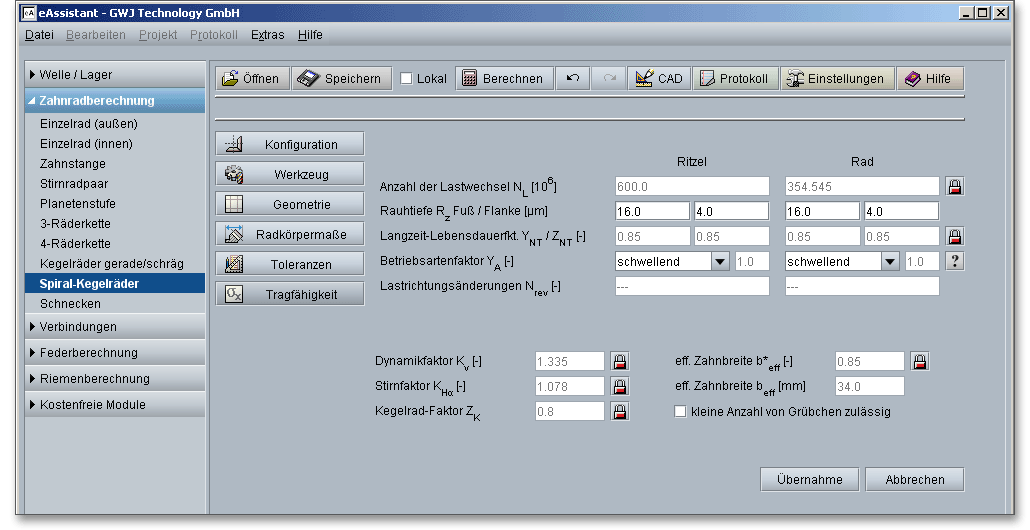This screenshot has height=530, width=1030.
Task: Check kleine Anzahl von Grübchen zulässig
Action: click(681, 411)
